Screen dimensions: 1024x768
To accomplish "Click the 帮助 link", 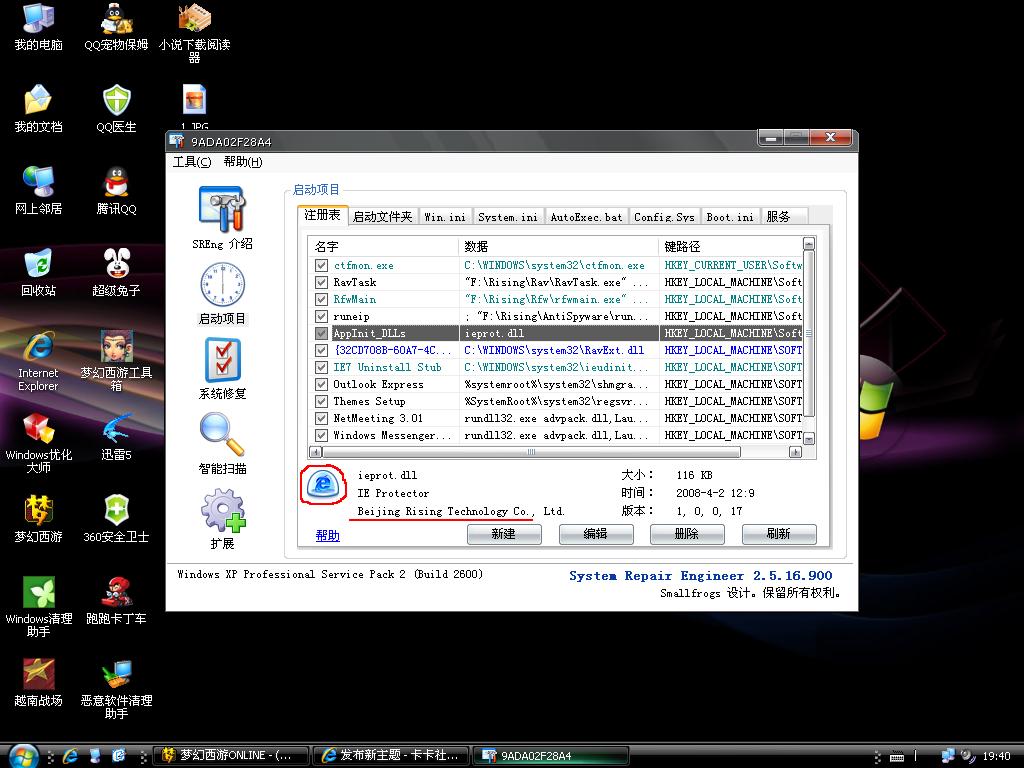I will click(327, 536).
